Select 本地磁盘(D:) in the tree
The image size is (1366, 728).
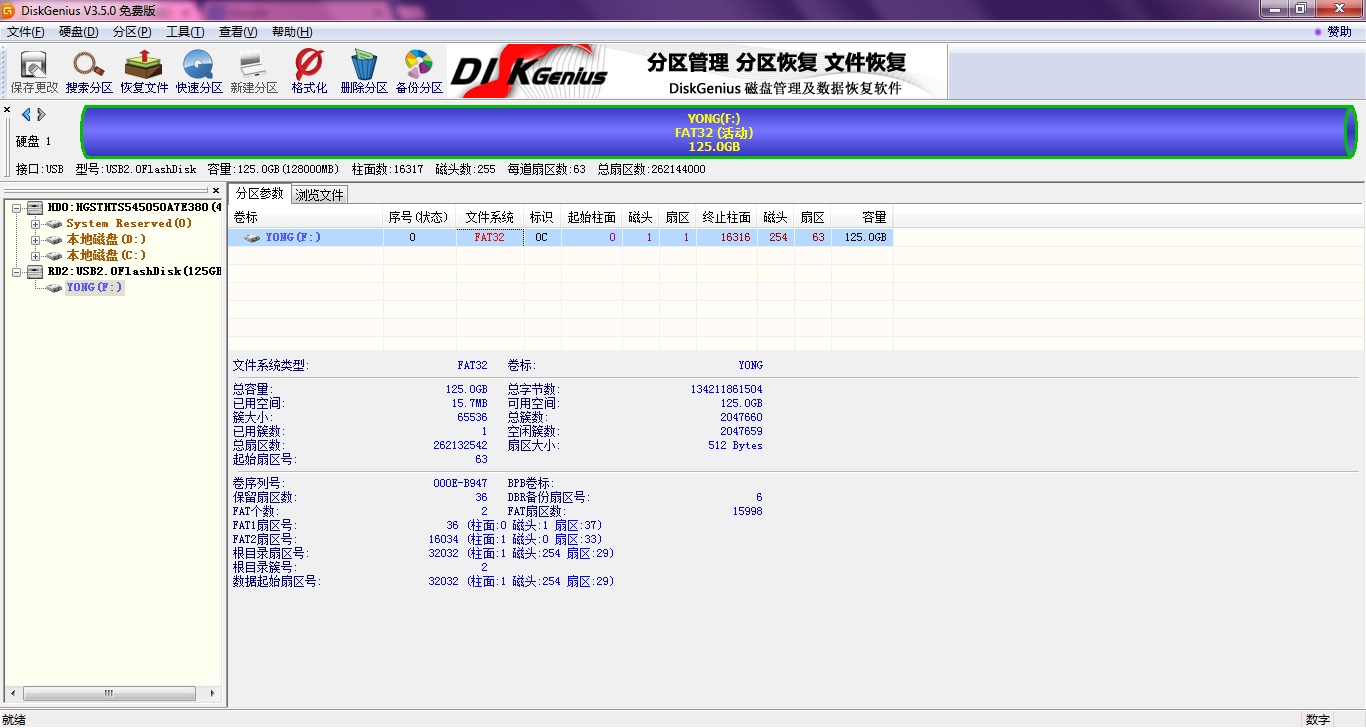107,240
